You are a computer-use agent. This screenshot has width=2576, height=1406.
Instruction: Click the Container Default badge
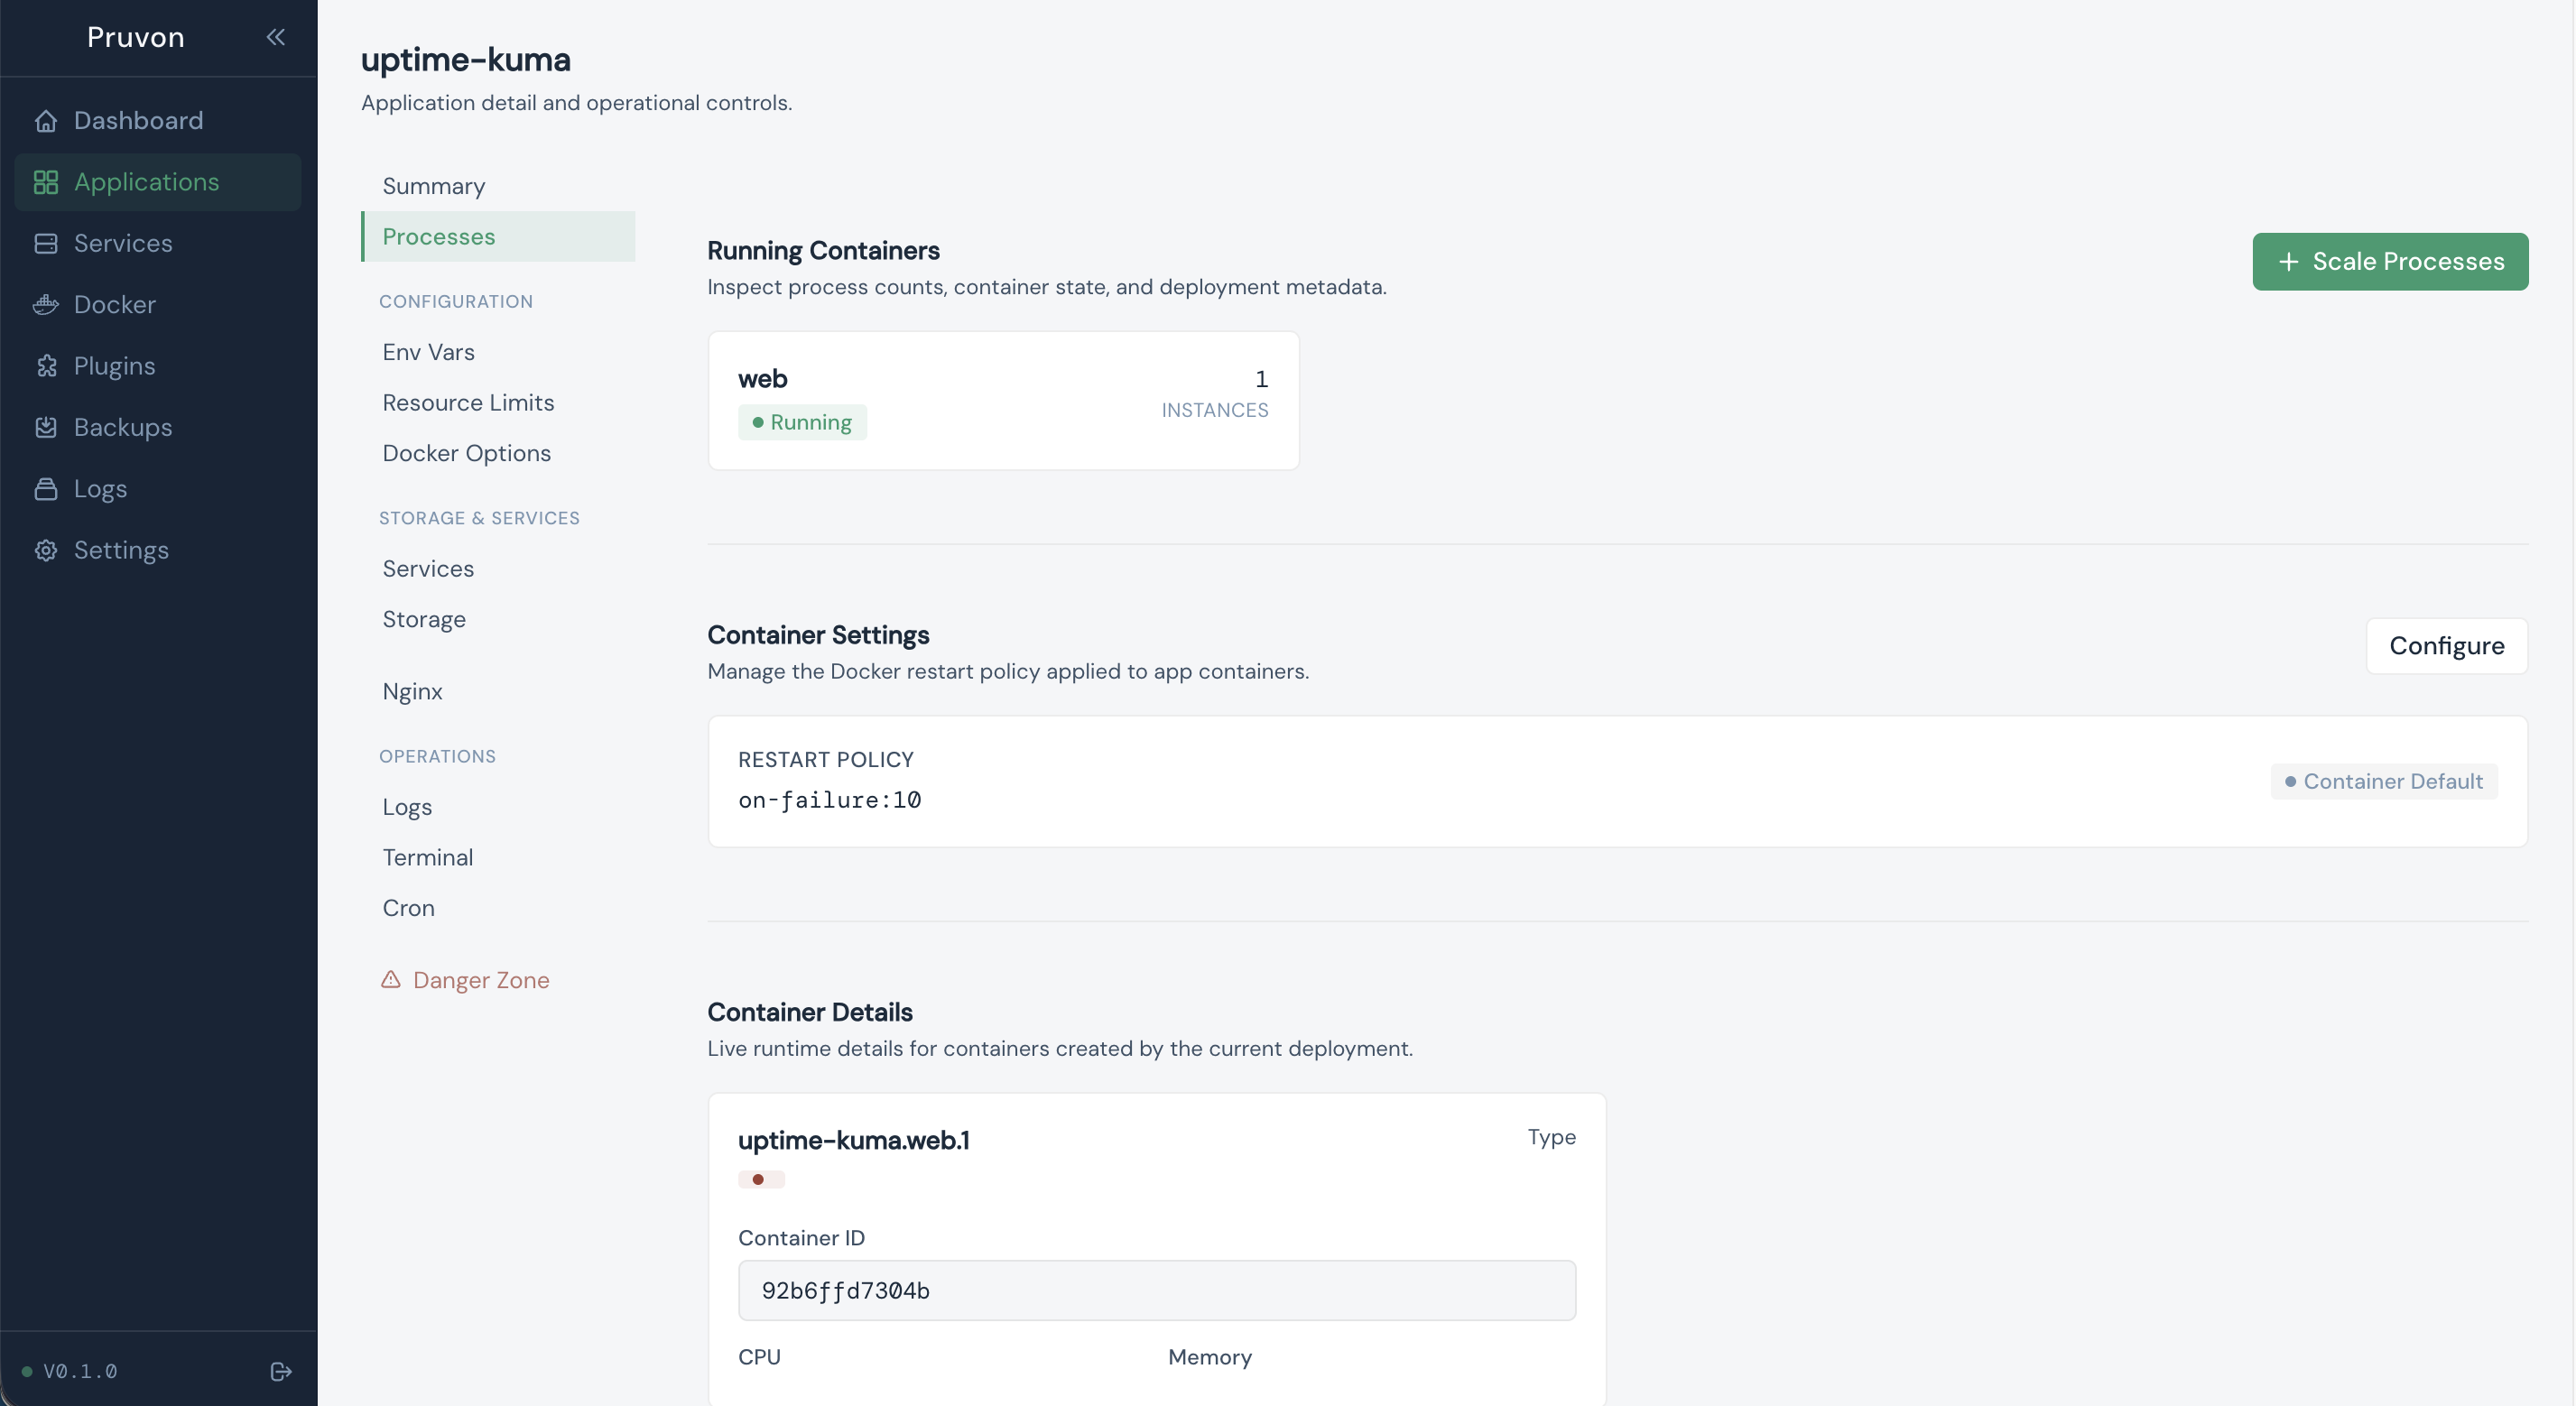coord(2384,782)
